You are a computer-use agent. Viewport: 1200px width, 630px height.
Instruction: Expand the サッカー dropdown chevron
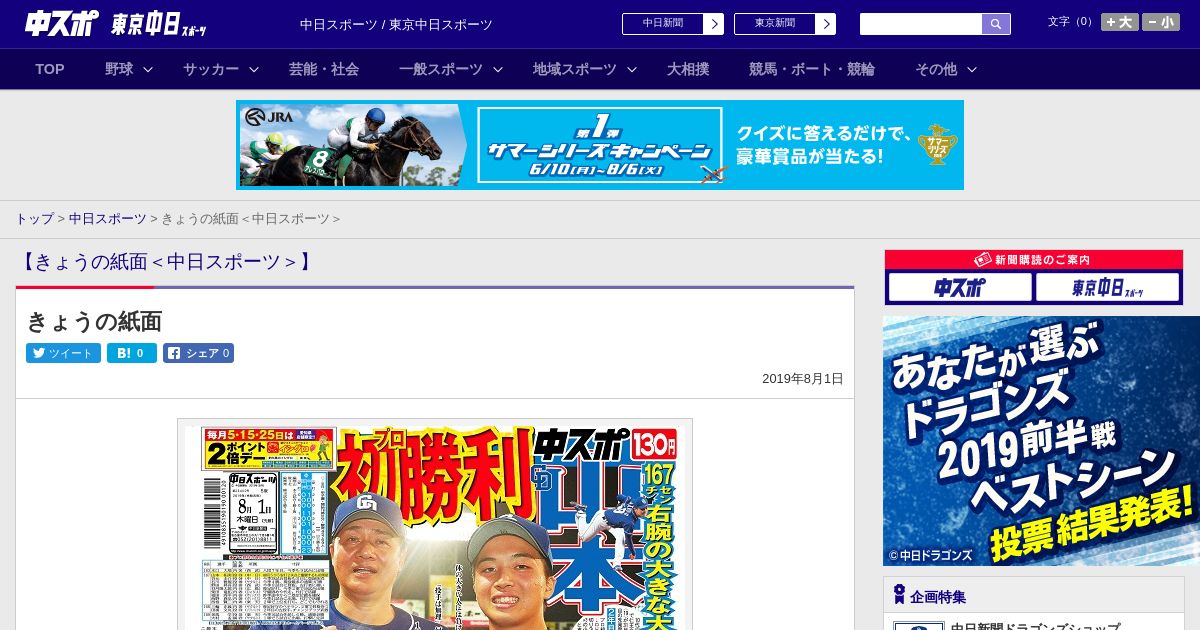click(254, 69)
